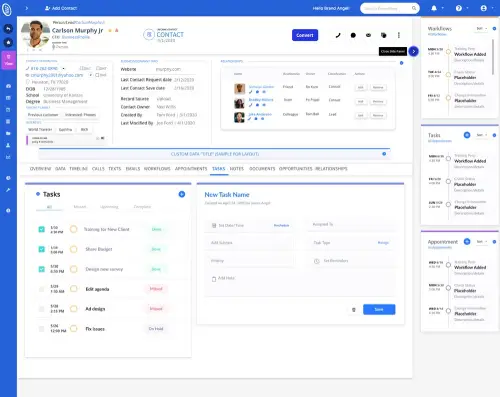Switch to the Notes tab
This screenshot has height=397, width=500.
237,169
